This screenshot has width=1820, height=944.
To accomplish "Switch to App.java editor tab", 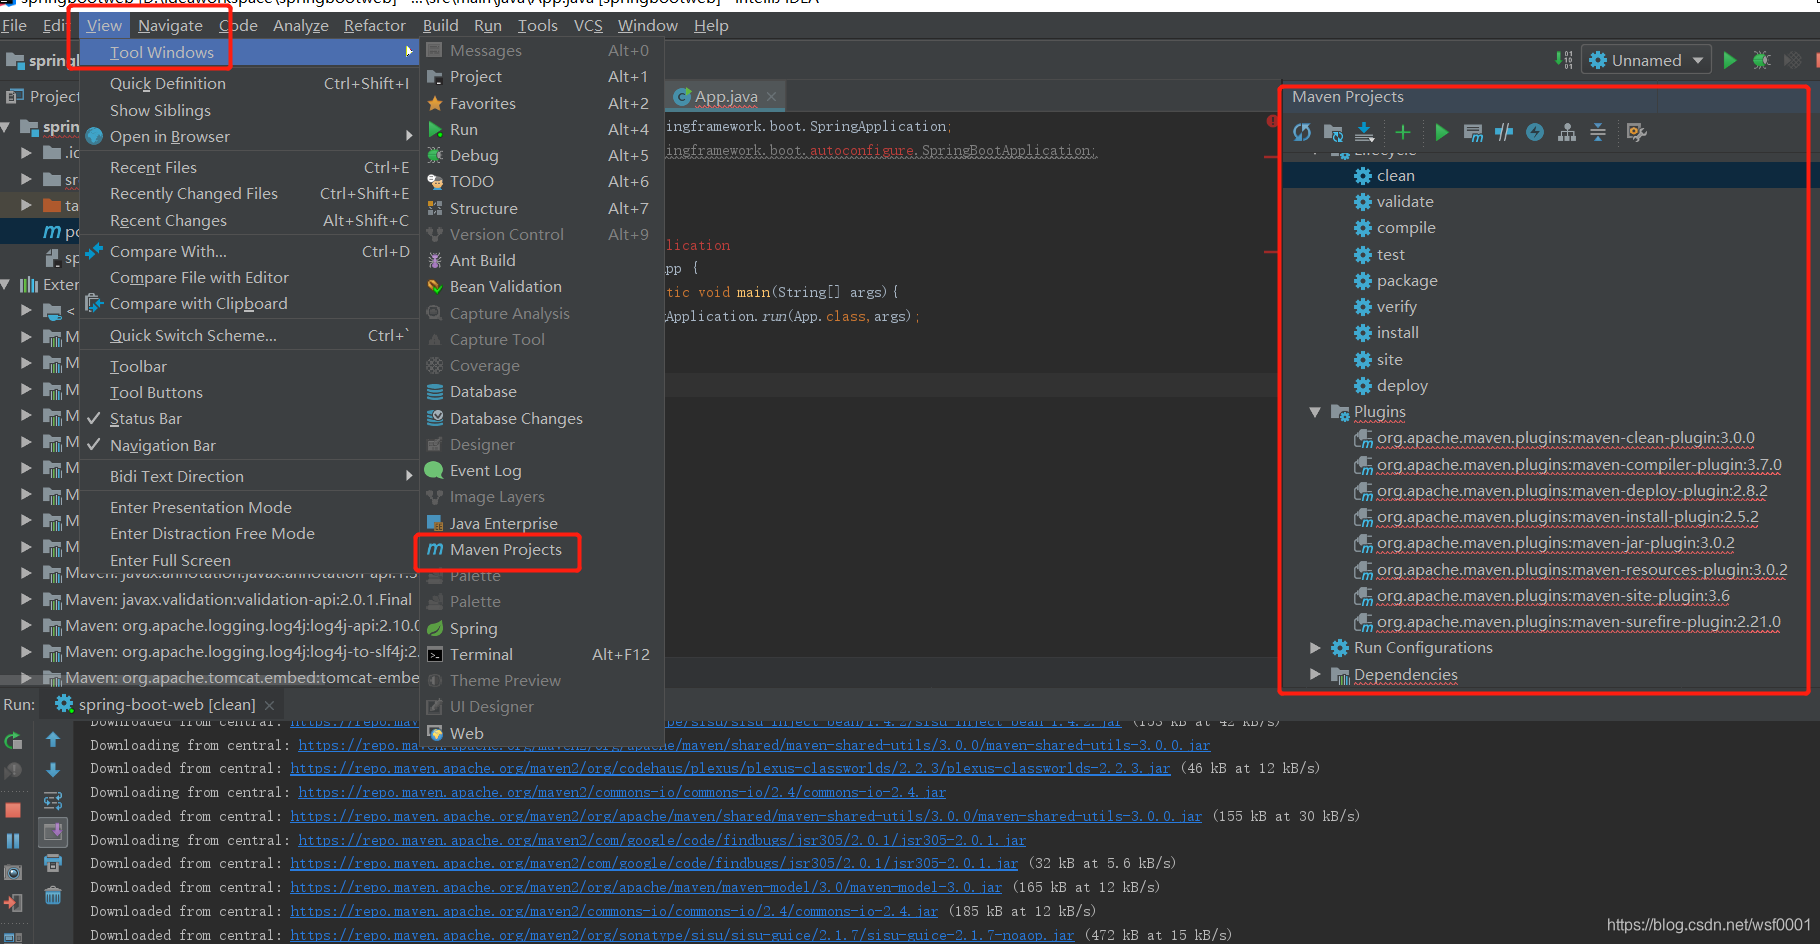I will tap(726, 97).
